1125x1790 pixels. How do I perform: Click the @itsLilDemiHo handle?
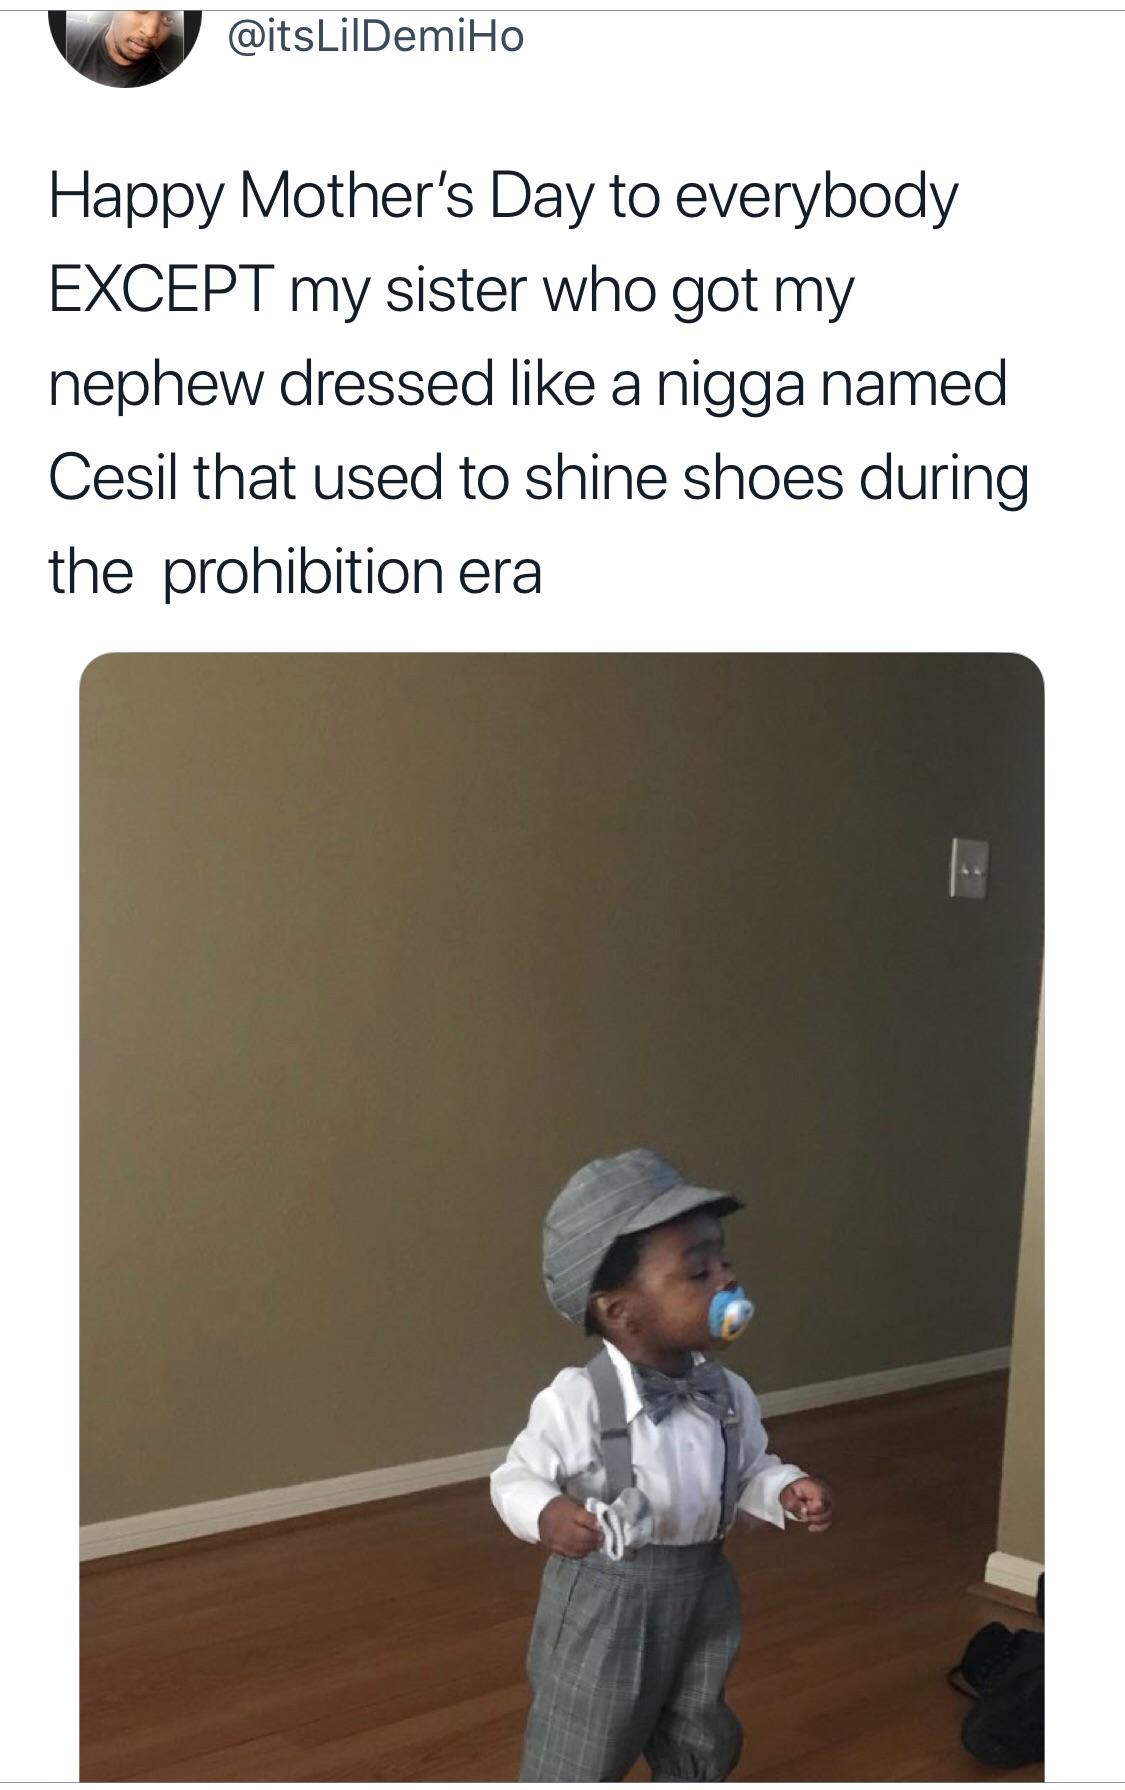(376, 38)
